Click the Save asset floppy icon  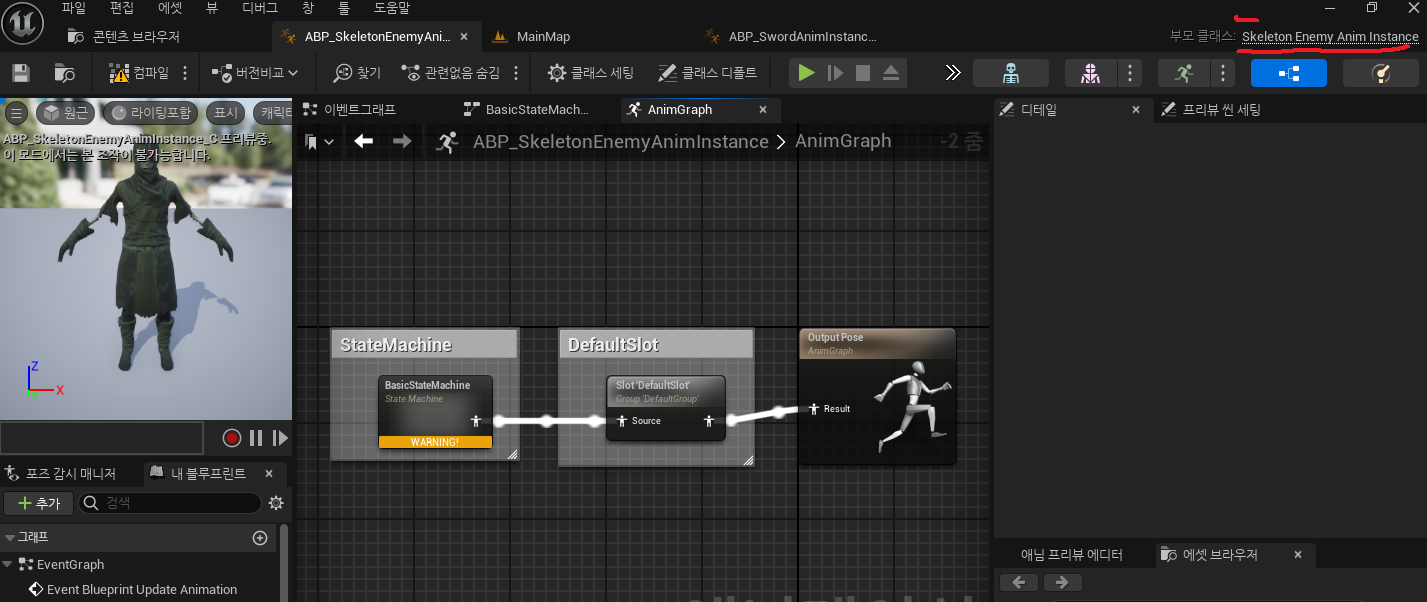21,73
